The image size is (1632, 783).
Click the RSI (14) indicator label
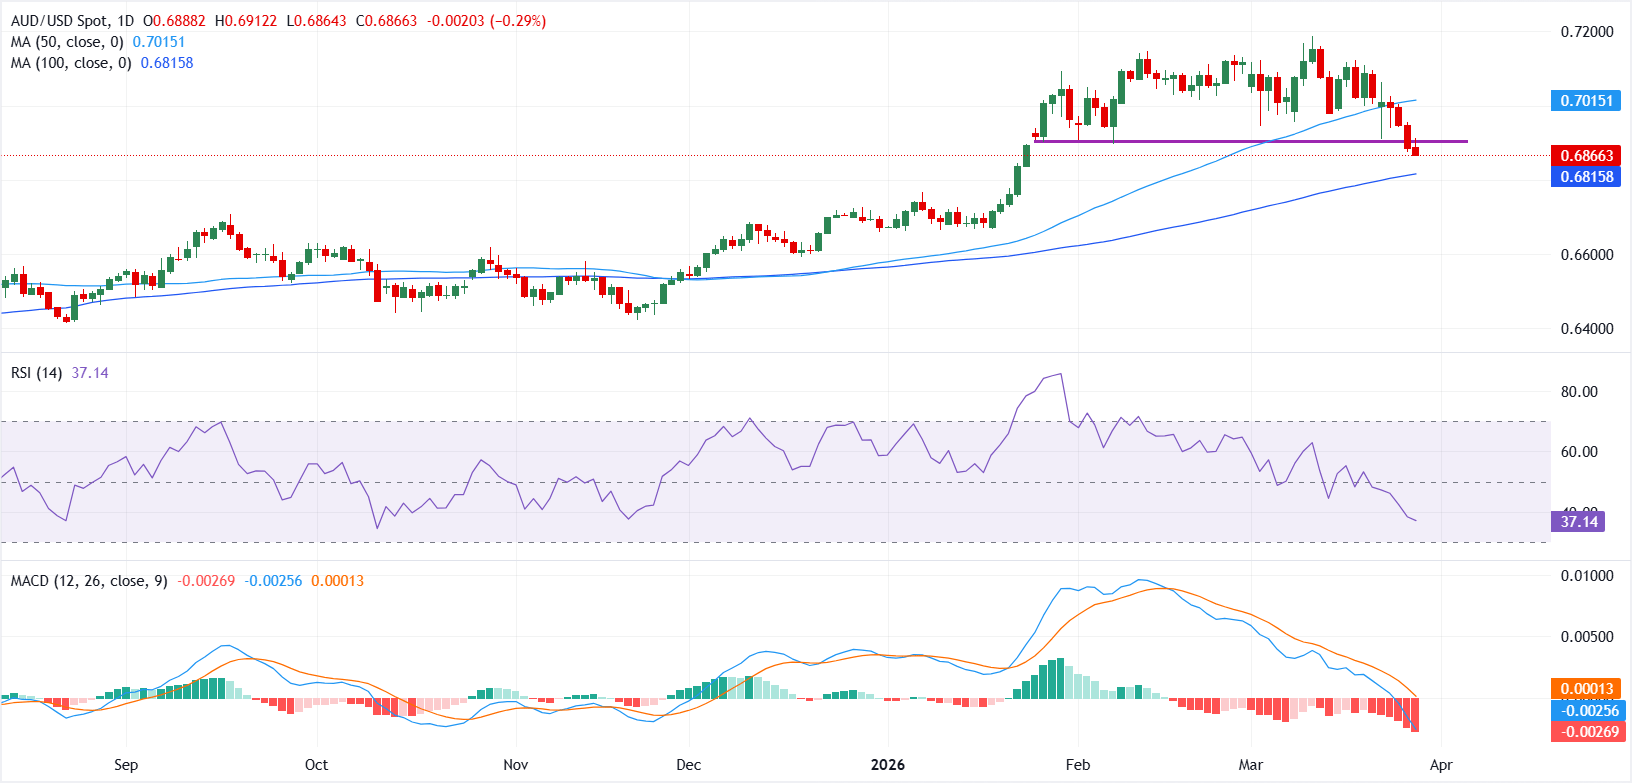coord(36,373)
